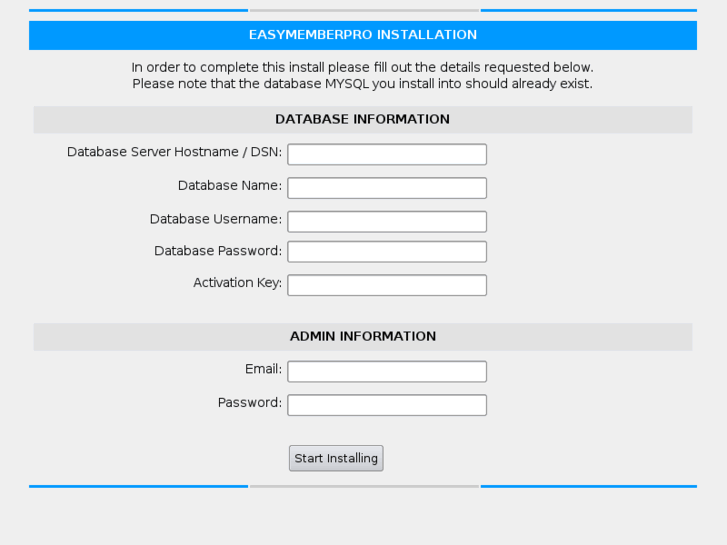Viewport: 727px width, 545px height.
Task: Click the "Database Password:" label text
Action: click(x=217, y=251)
